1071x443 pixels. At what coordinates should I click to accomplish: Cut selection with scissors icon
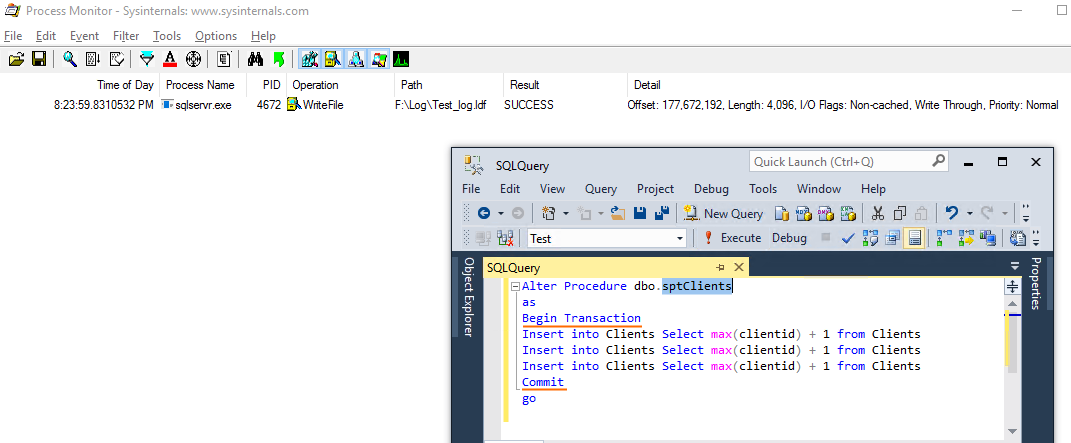(878, 214)
